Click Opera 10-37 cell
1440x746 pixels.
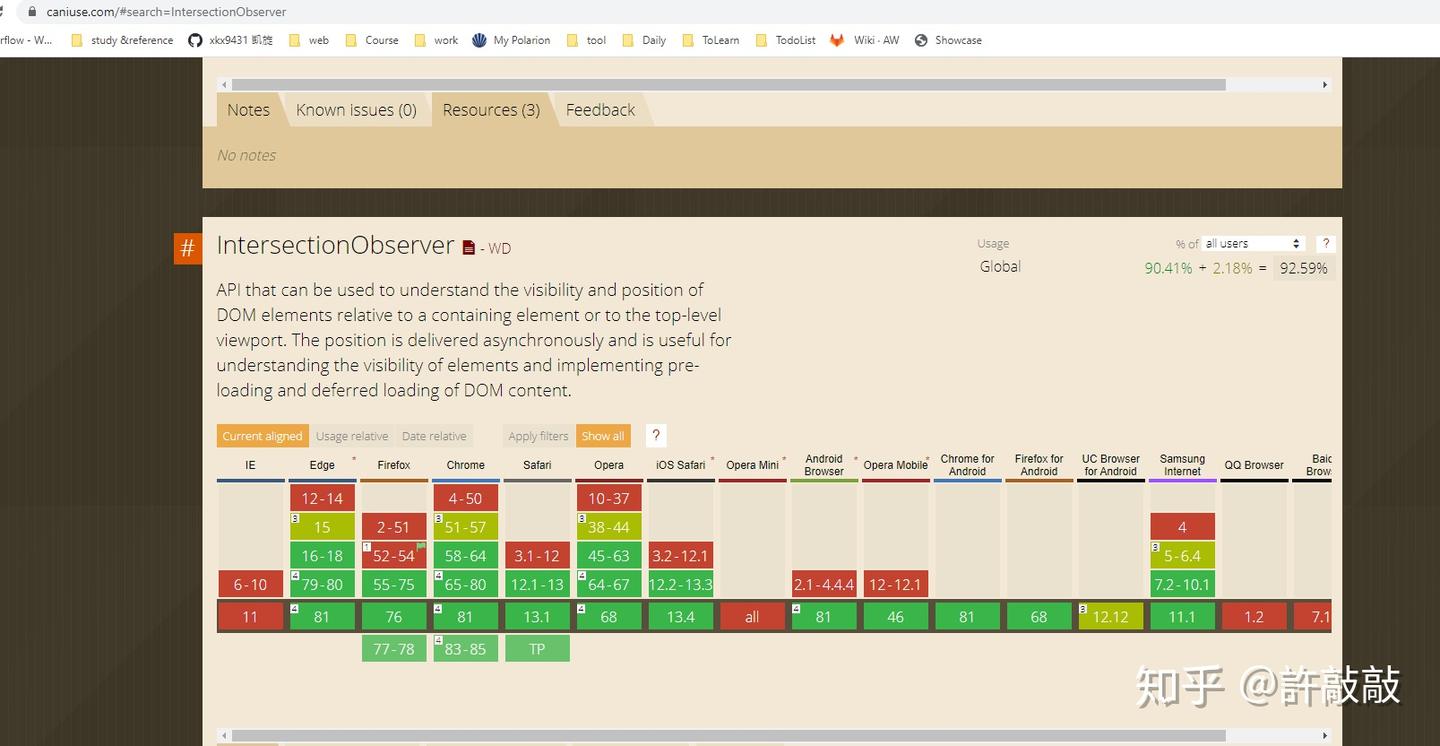click(609, 498)
